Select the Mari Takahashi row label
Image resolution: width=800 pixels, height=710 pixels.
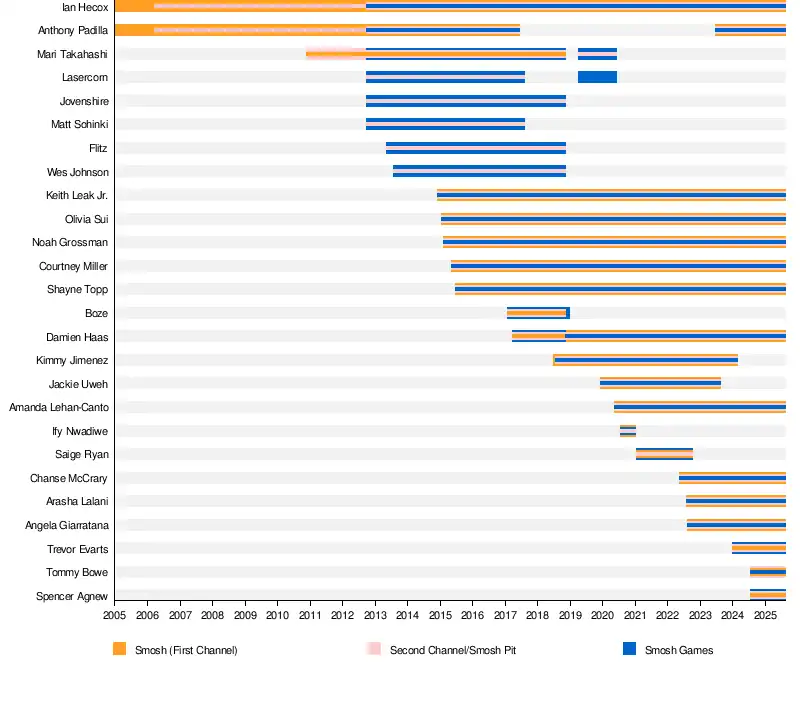coord(72,54)
